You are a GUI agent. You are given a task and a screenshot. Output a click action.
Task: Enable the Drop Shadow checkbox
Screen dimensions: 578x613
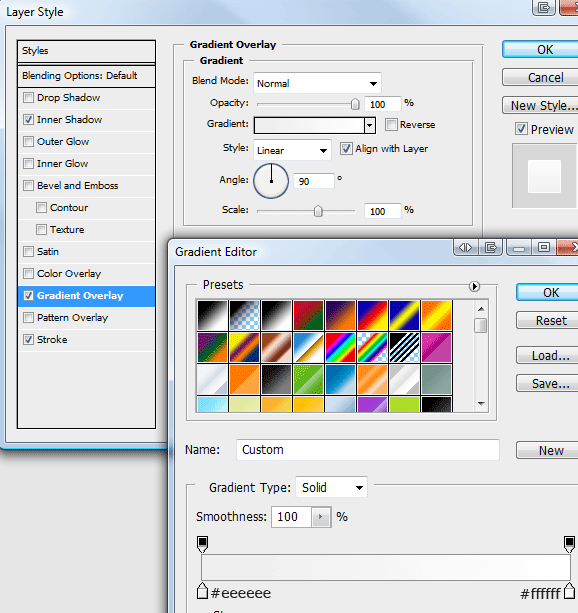tap(28, 97)
